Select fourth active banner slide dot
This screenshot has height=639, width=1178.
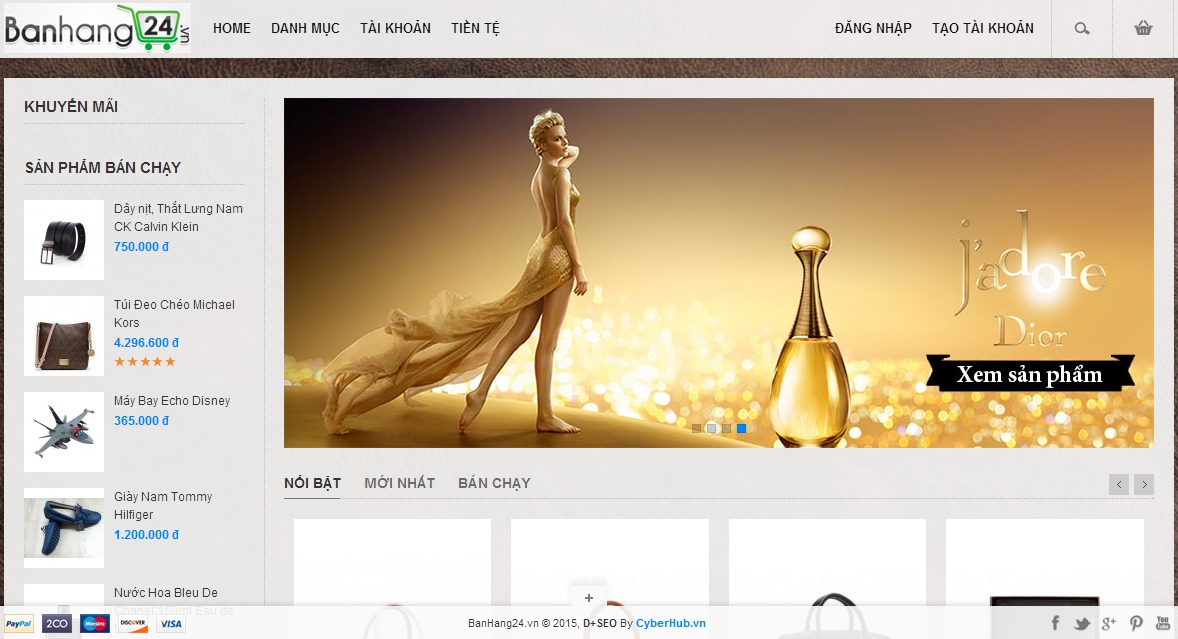point(742,429)
